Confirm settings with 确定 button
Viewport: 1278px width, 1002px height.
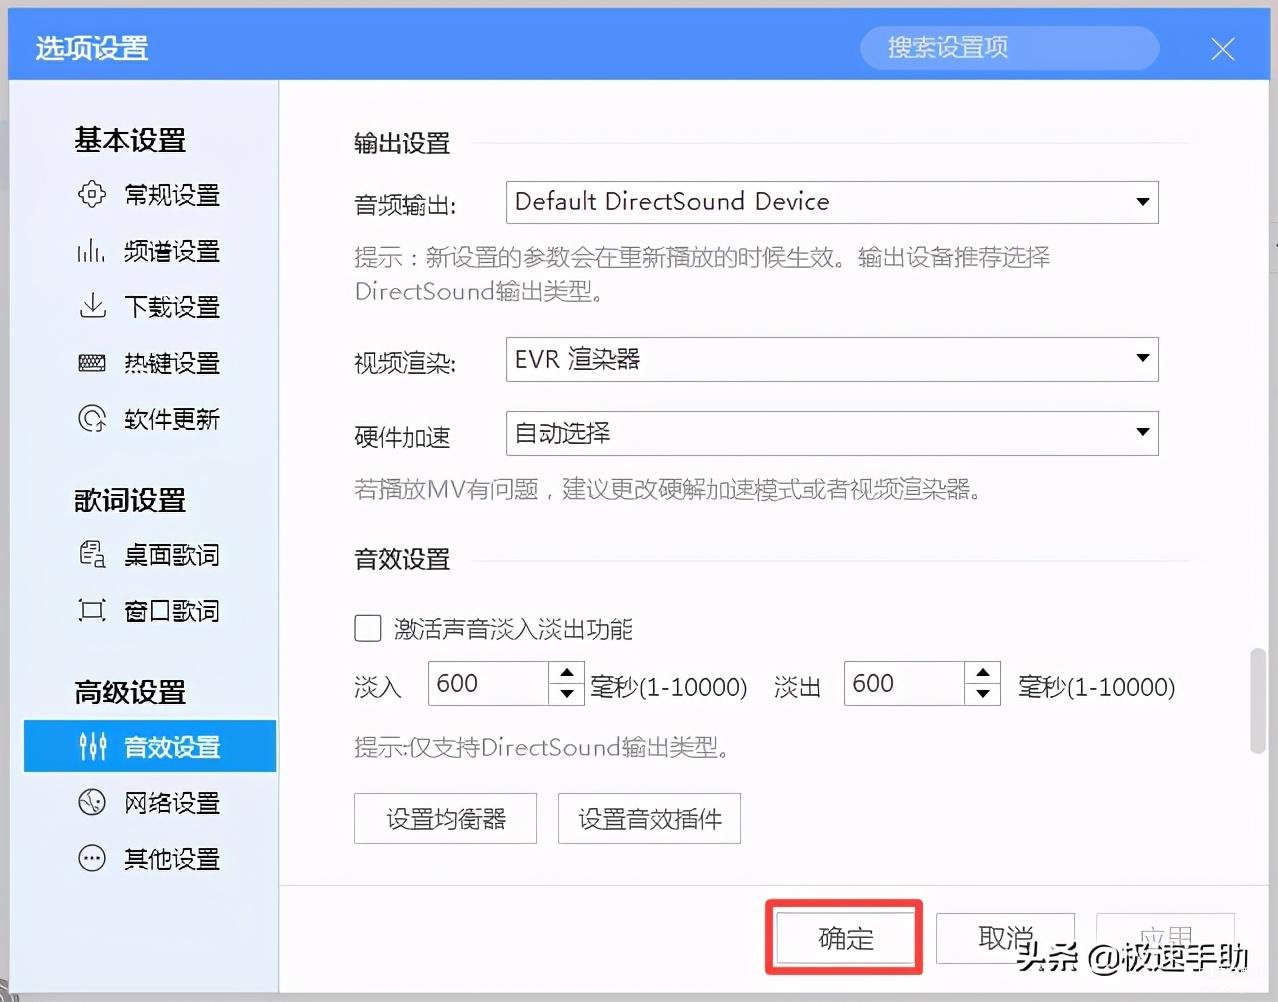[x=845, y=938]
